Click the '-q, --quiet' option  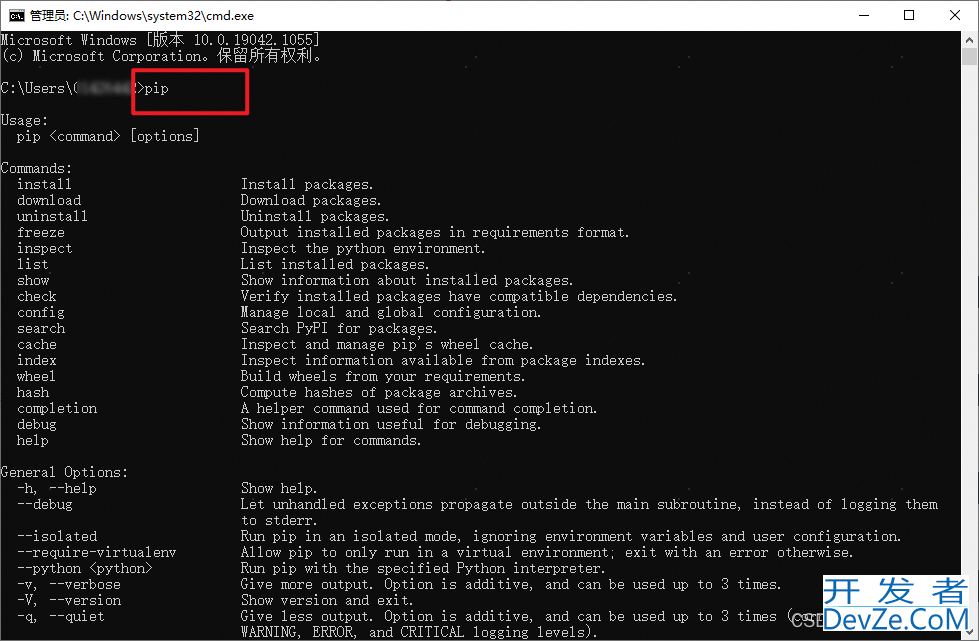pyautogui.click(x=61, y=617)
